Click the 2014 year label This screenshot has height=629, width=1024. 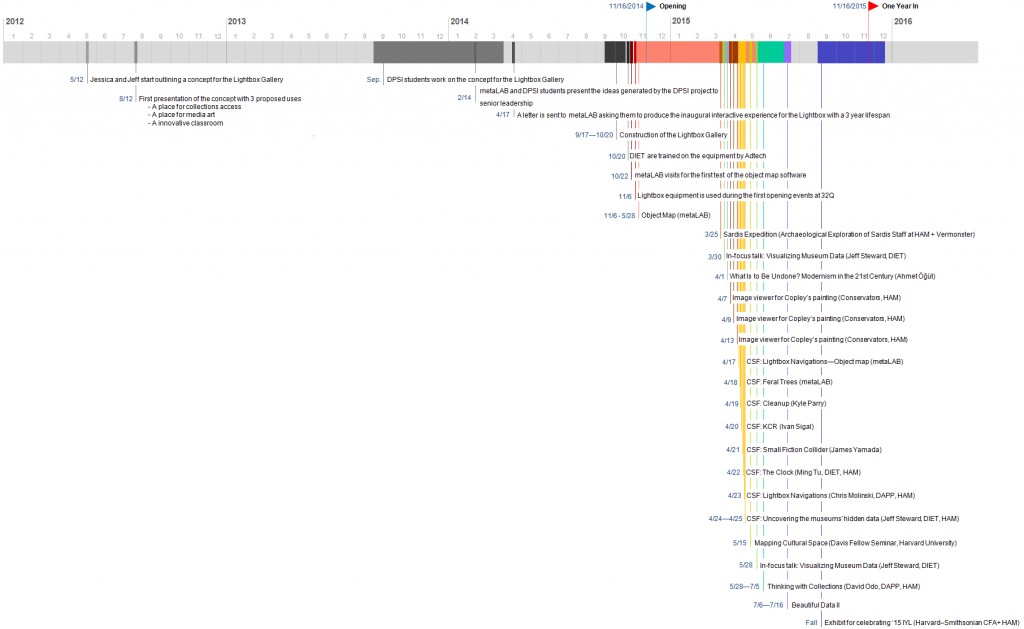(x=459, y=22)
